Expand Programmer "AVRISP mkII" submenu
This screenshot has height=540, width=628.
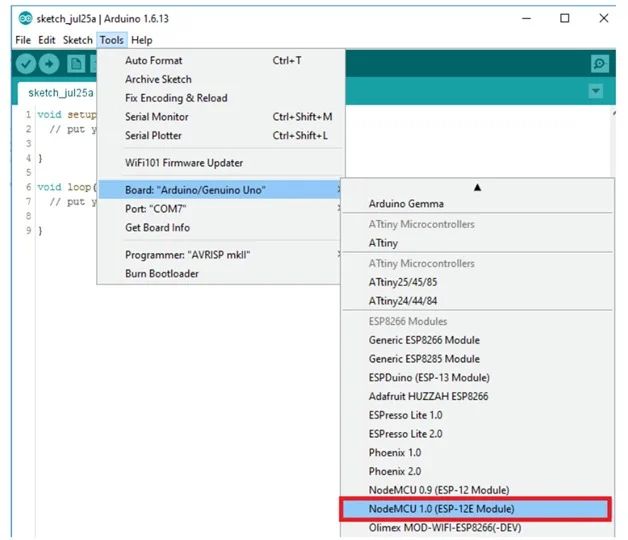(220, 255)
